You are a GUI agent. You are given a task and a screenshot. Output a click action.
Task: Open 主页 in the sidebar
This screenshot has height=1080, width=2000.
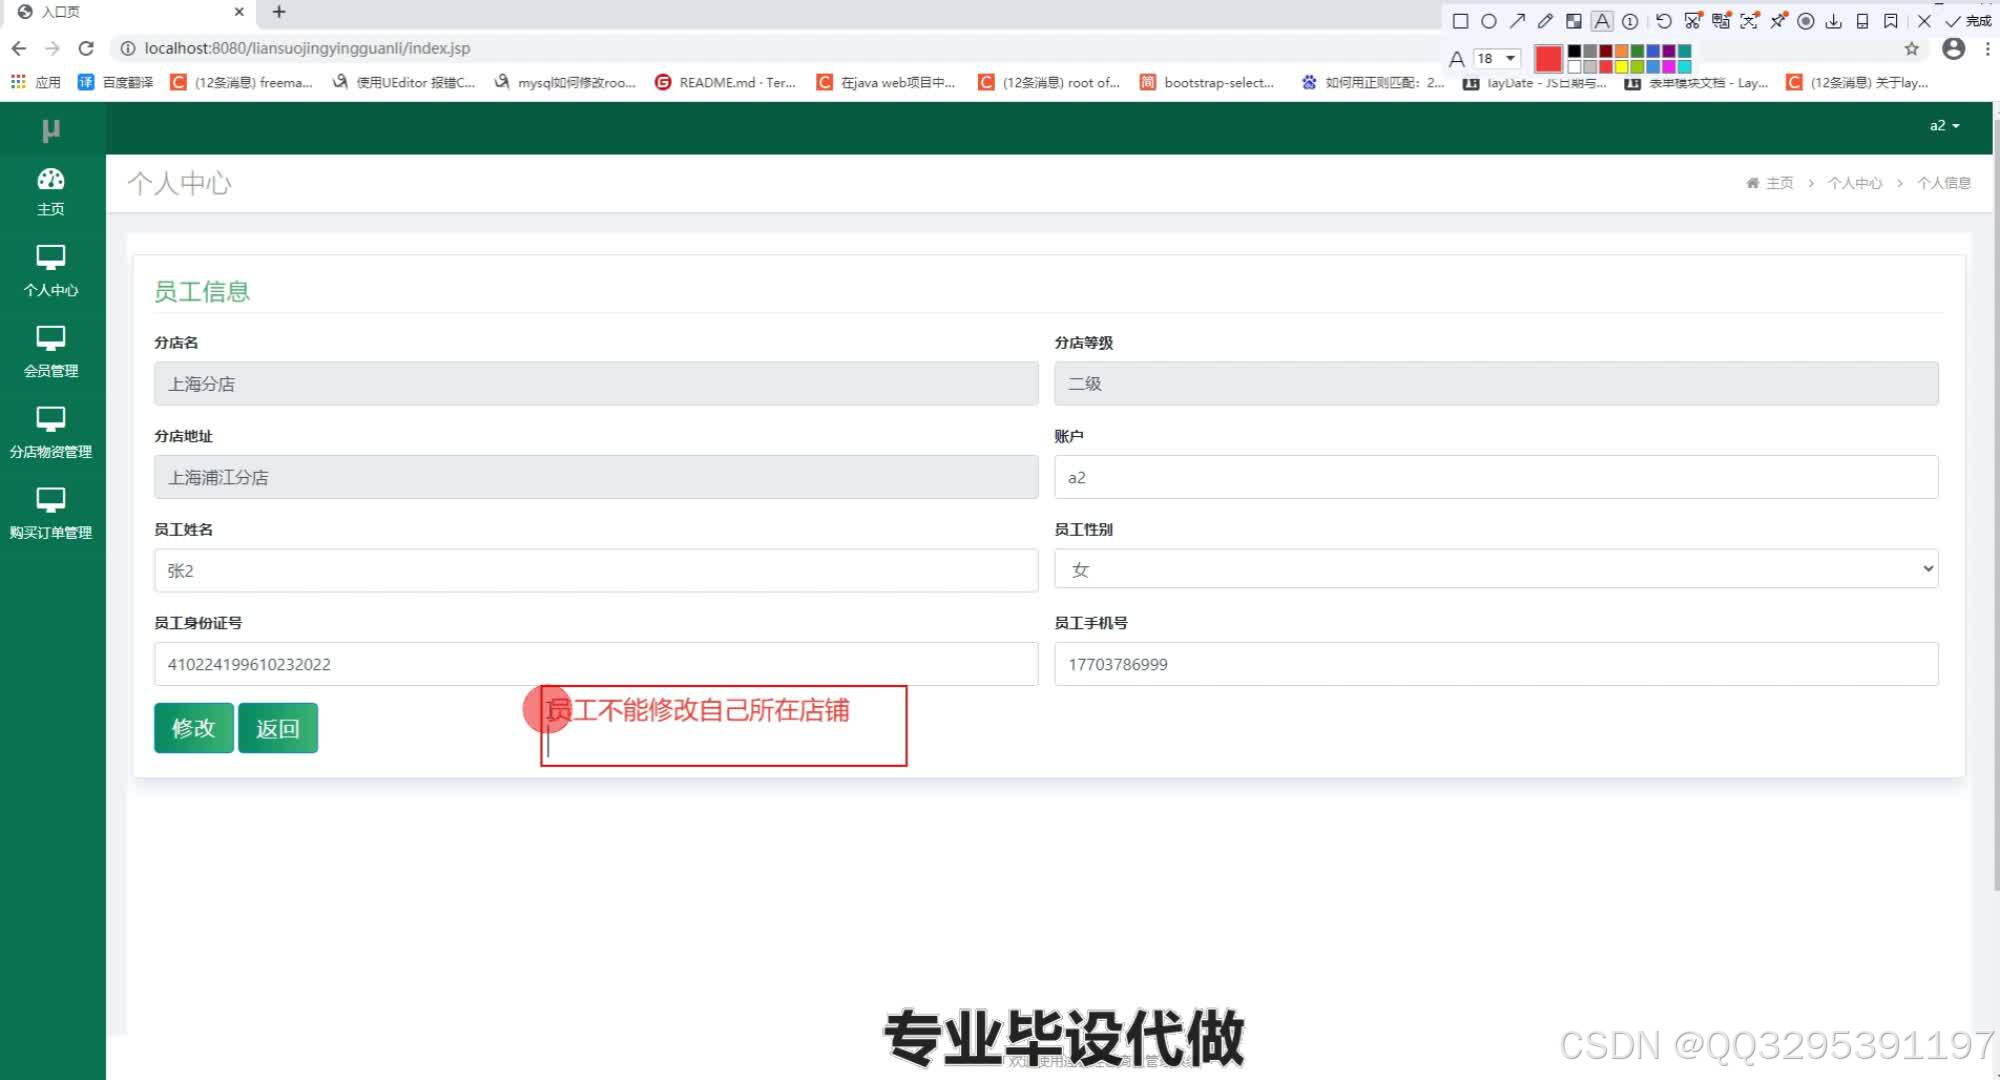point(51,192)
